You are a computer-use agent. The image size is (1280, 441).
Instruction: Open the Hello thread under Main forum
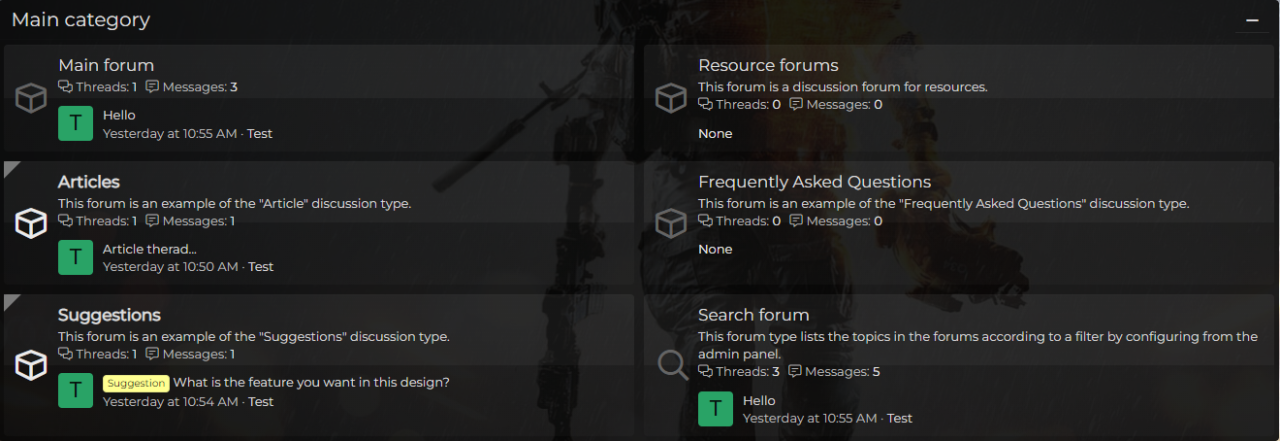coord(119,115)
